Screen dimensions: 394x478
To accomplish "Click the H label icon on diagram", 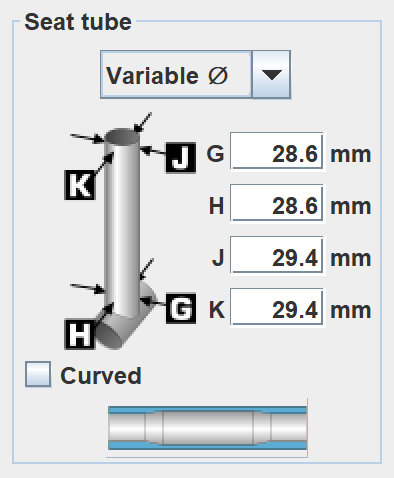I will click(x=80, y=334).
